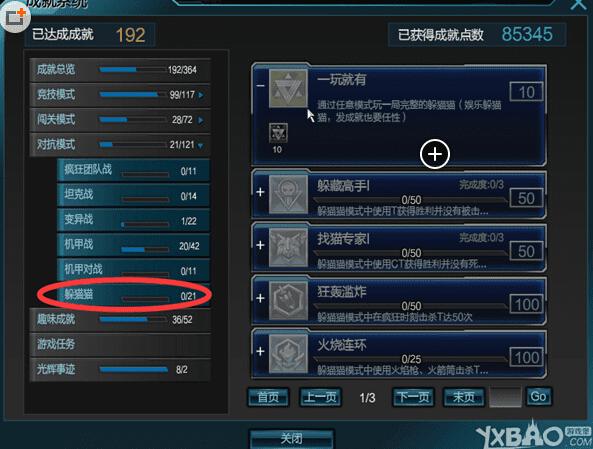Select the 机甲战 sub-category
Viewport: 593px width, 449px height.
pos(133,245)
